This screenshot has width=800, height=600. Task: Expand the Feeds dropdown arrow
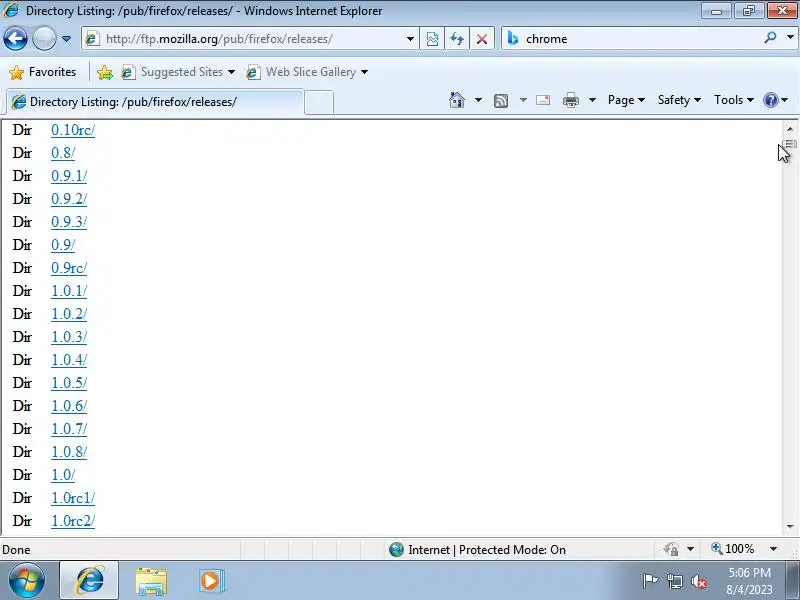tap(523, 100)
